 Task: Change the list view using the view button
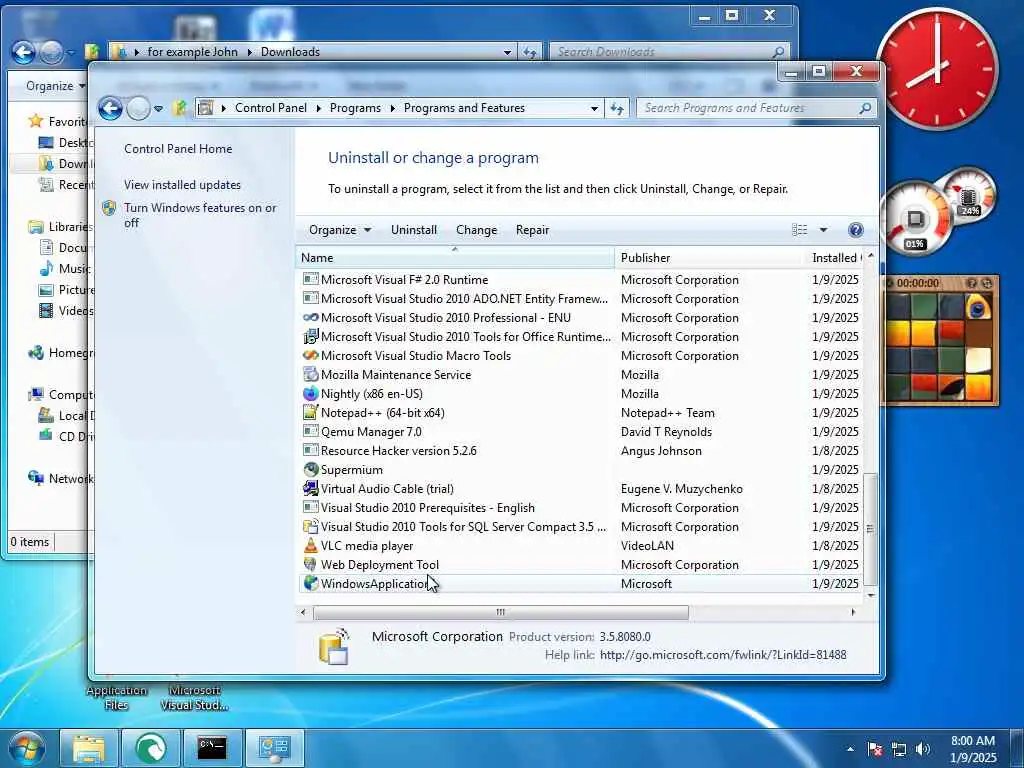(x=799, y=230)
